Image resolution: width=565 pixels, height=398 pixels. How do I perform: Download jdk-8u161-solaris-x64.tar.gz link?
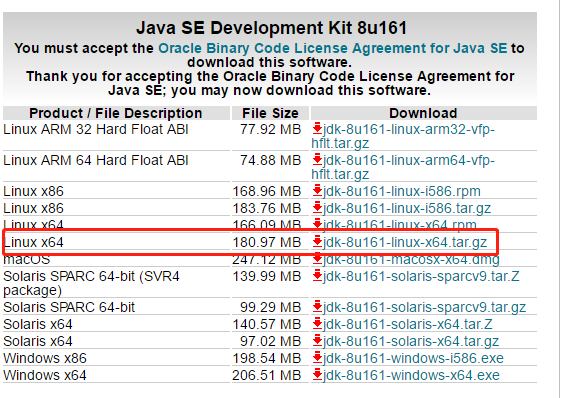coord(411,341)
